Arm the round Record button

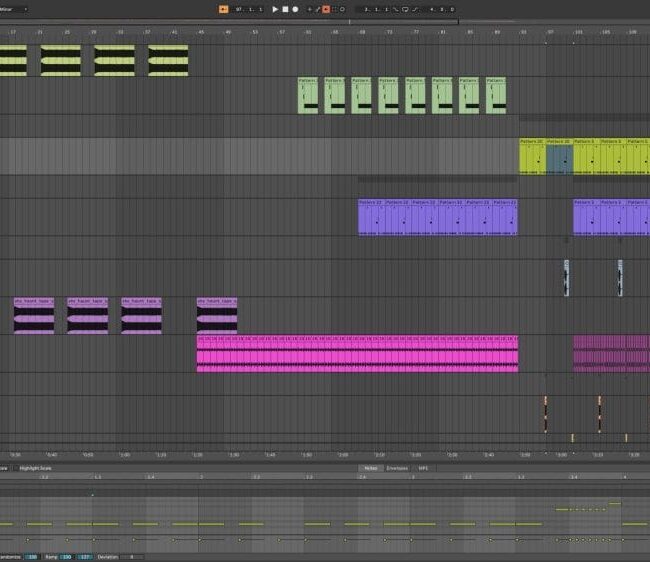[x=295, y=9]
